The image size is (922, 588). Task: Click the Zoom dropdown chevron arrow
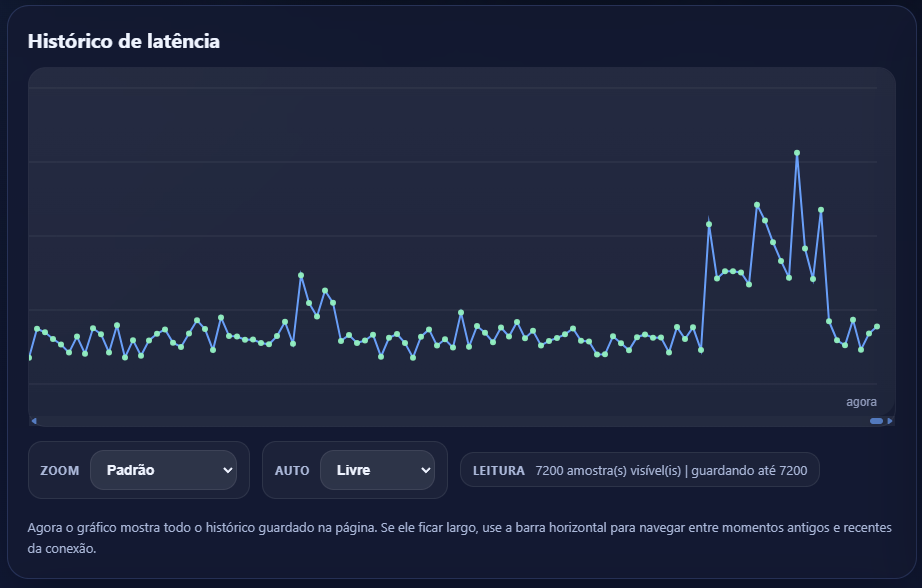coord(227,470)
